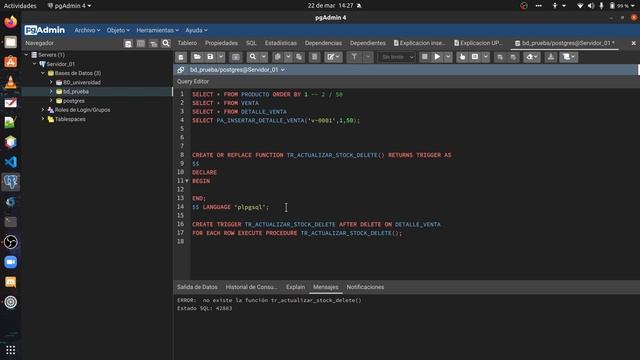Viewport: 640px width, 360px height.
Task: Open the macros icon at toolbar end
Action: click(x=569, y=57)
